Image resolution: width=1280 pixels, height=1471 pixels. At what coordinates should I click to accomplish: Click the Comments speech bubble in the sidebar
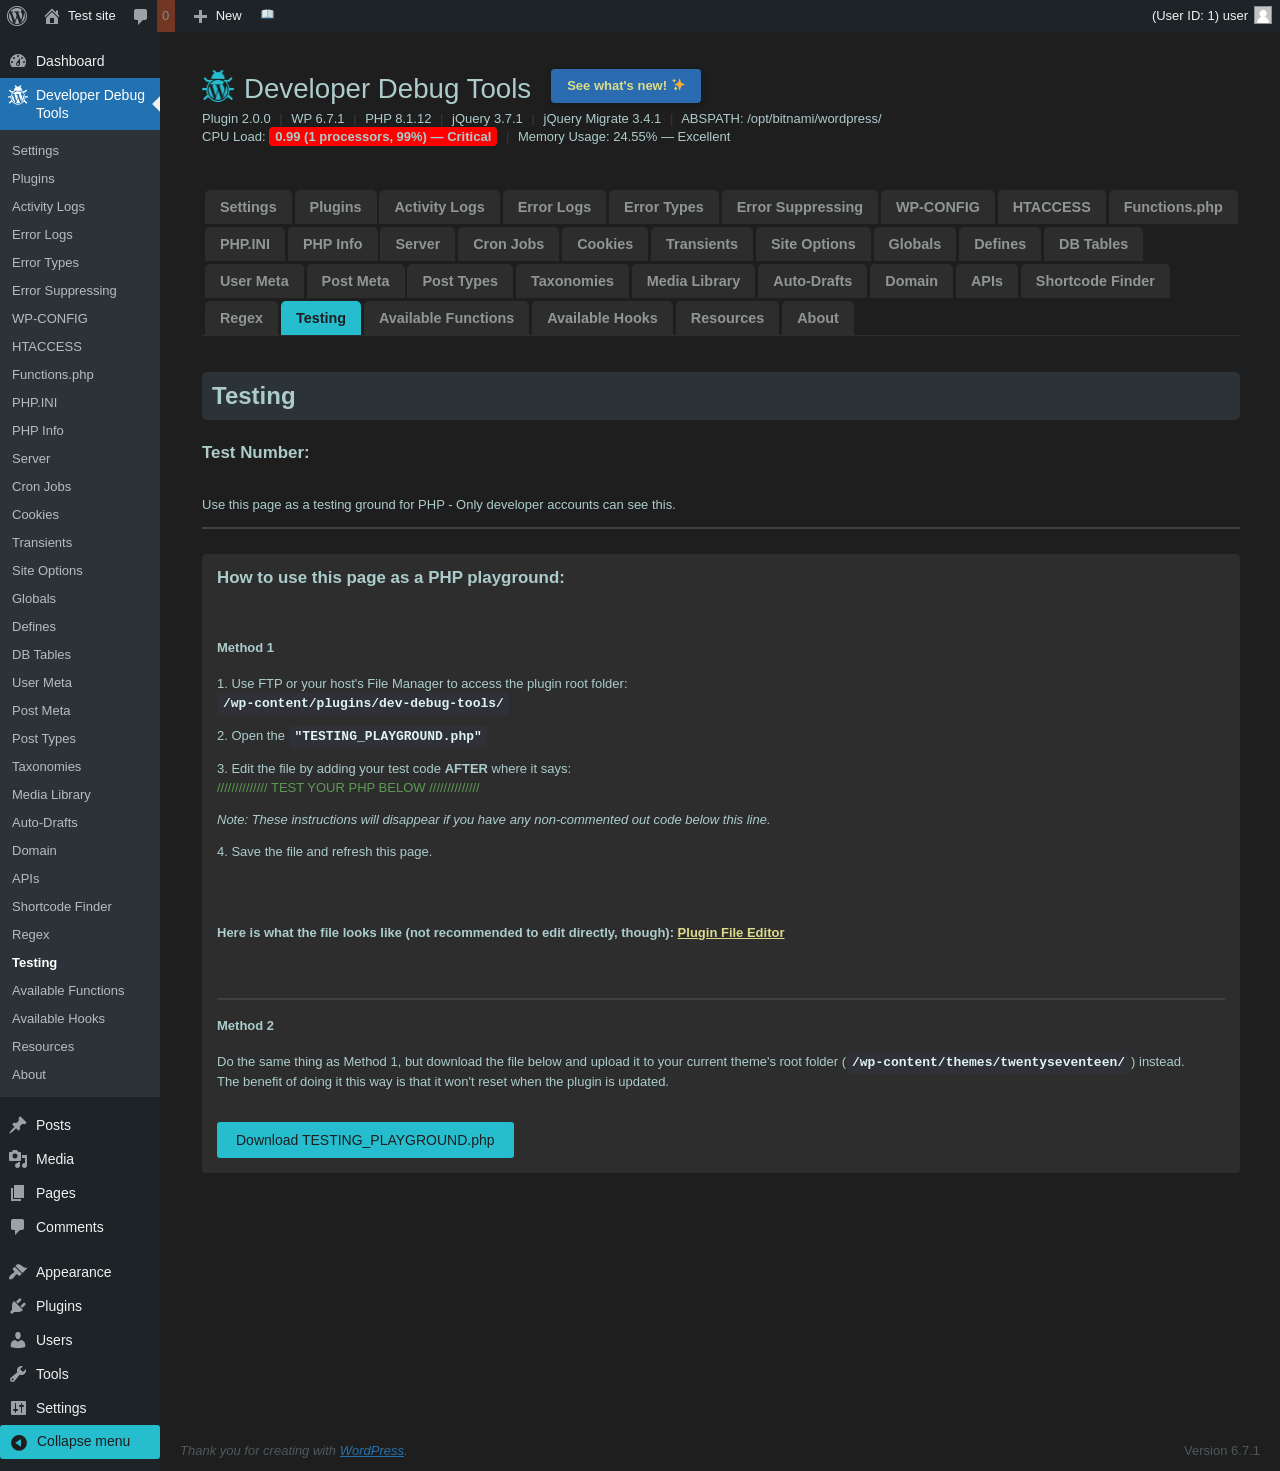coord(18,1227)
